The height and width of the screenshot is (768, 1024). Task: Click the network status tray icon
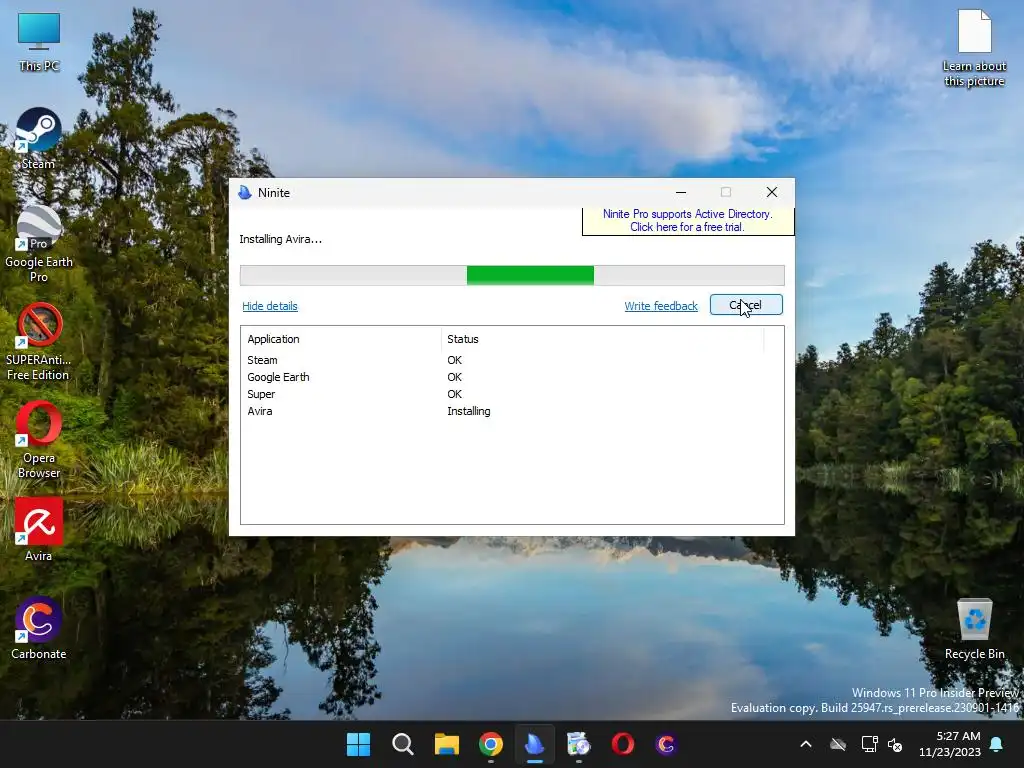[869, 744]
